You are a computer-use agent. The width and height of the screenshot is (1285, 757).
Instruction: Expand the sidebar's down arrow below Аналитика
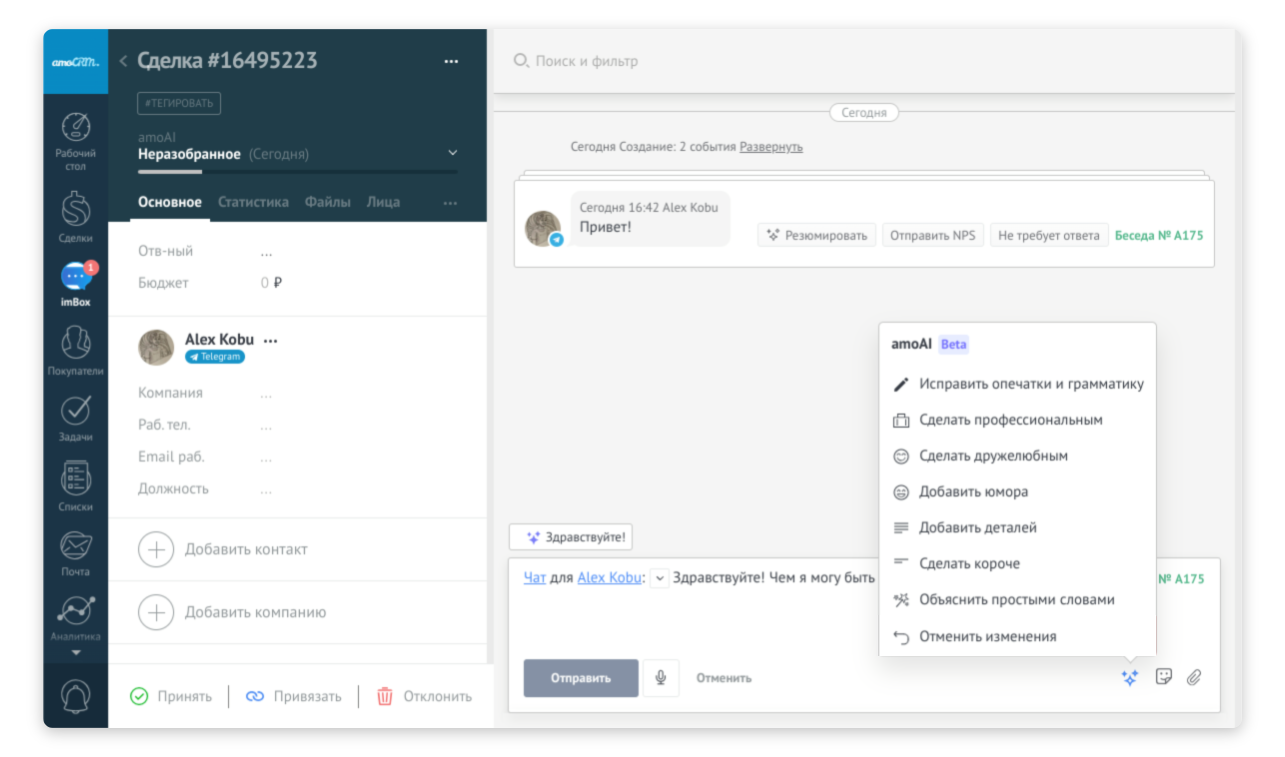[x=76, y=653]
